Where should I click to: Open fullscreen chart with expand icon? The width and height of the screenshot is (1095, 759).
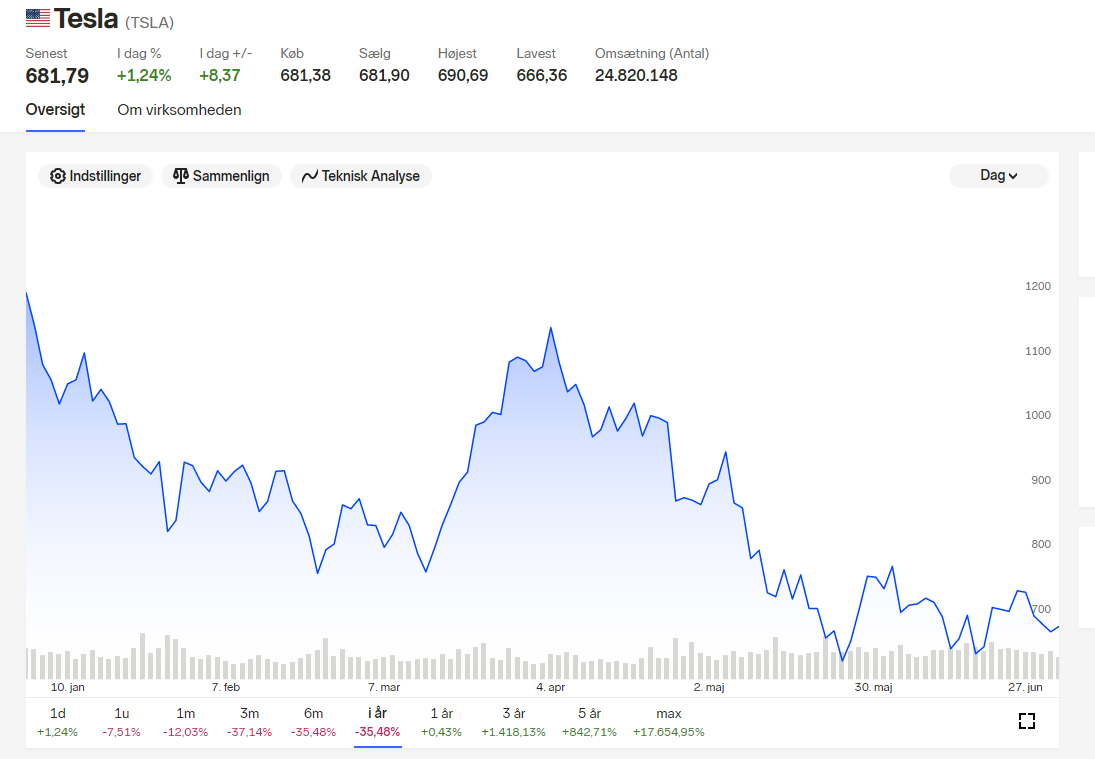coord(1027,721)
